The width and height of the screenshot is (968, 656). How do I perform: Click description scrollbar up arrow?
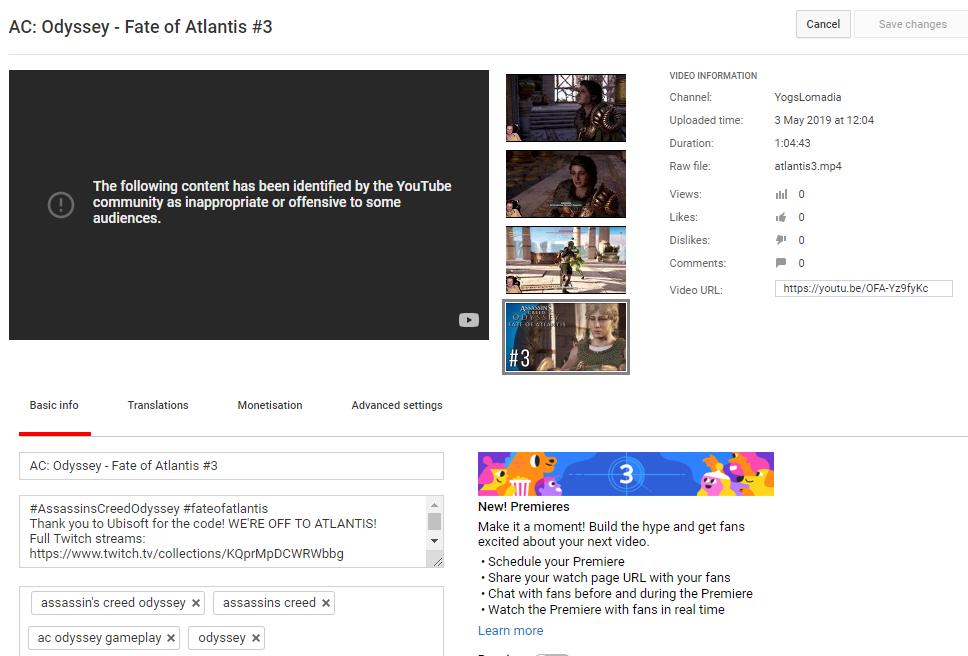pos(435,505)
